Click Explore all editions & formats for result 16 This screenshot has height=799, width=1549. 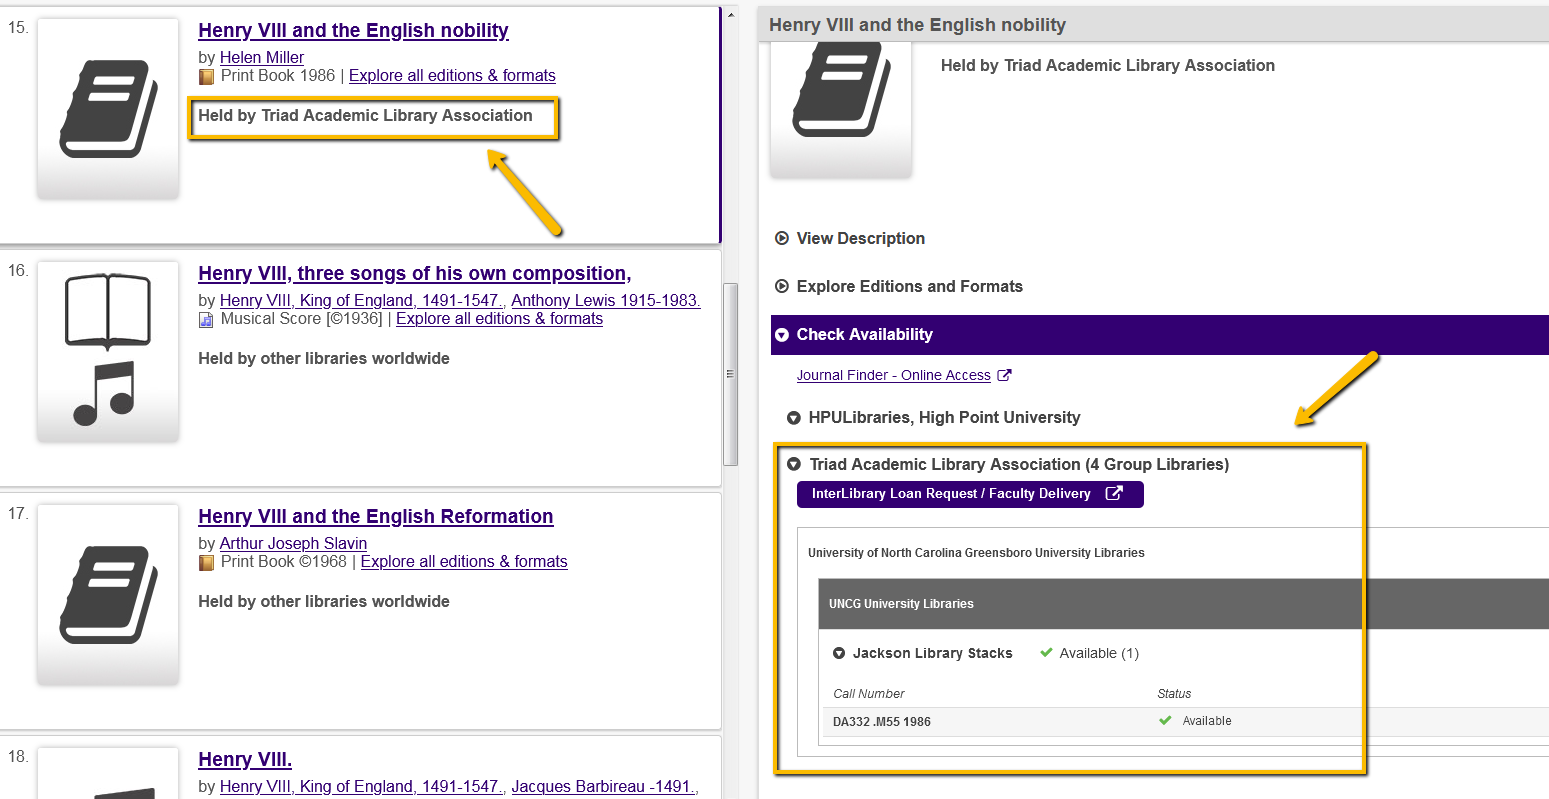point(499,319)
